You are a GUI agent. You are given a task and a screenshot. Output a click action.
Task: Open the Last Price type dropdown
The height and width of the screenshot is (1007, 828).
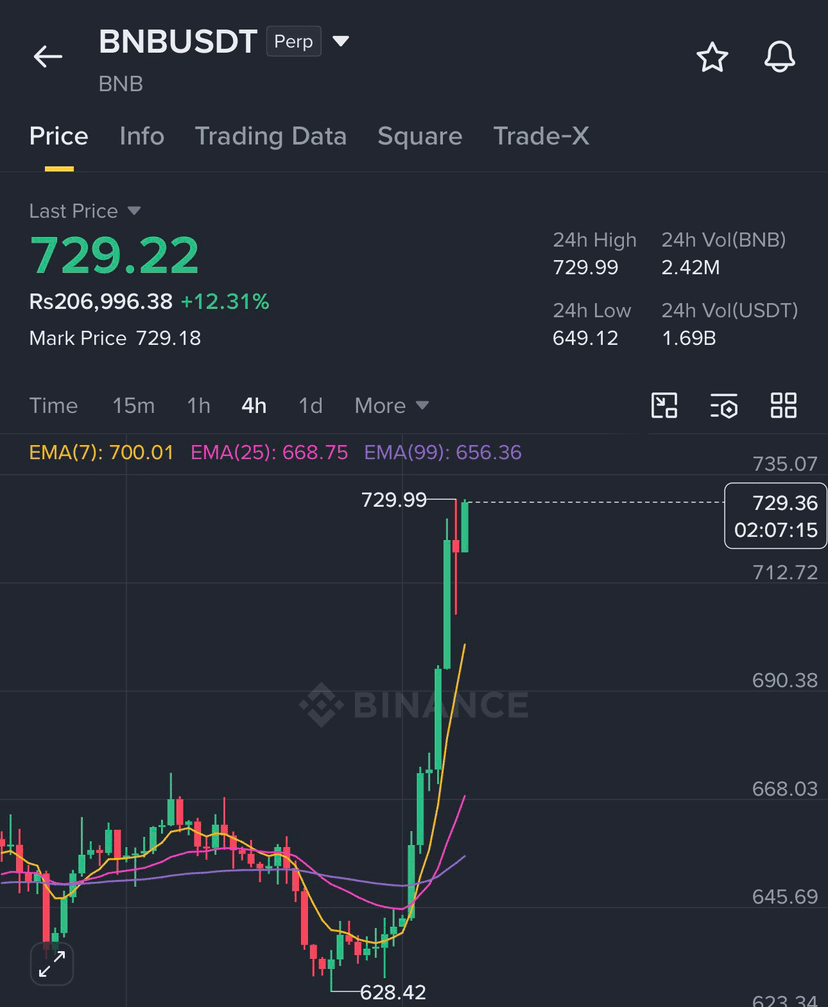134,211
